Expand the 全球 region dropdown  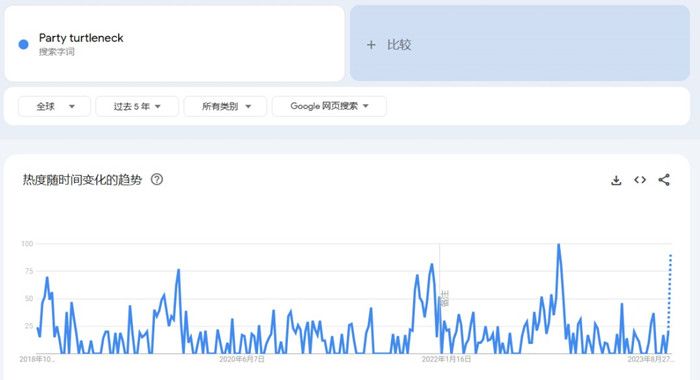(x=54, y=106)
